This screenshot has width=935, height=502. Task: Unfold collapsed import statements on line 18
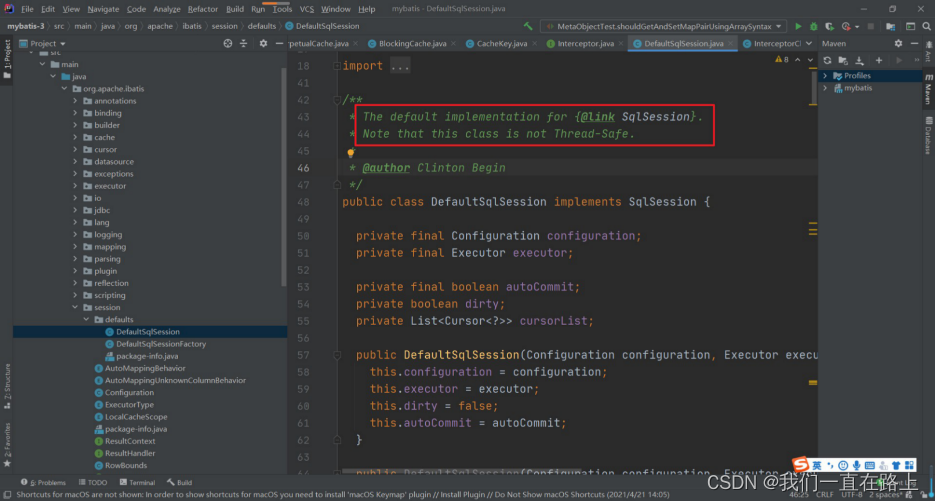coord(337,66)
